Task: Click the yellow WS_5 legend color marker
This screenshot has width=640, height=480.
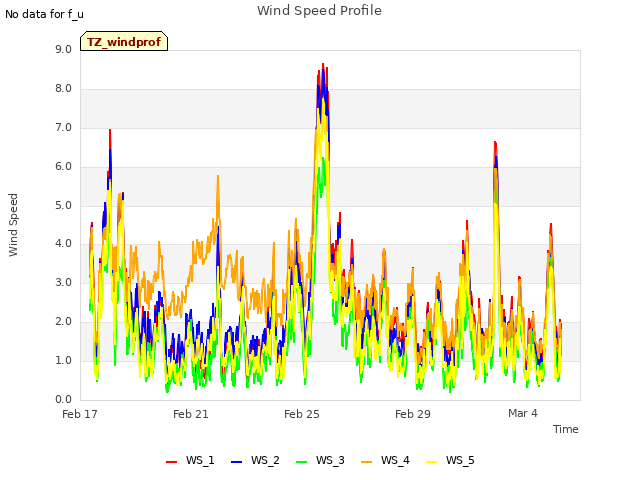Action: pos(431,462)
